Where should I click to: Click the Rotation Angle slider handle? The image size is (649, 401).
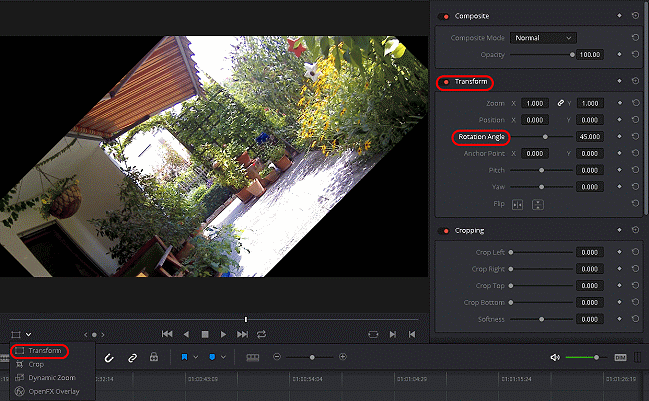(545, 137)
